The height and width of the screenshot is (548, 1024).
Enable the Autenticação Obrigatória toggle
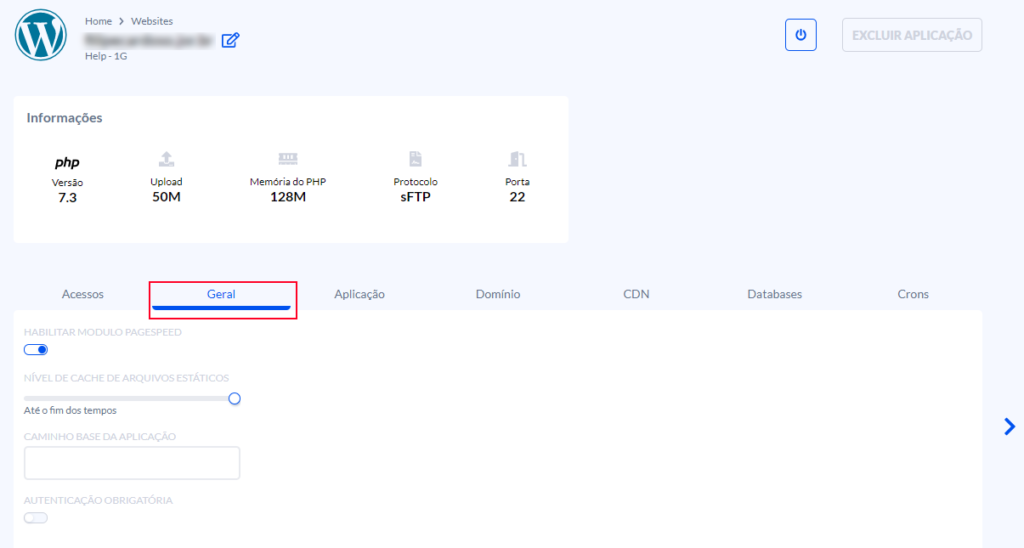point(36,517)
